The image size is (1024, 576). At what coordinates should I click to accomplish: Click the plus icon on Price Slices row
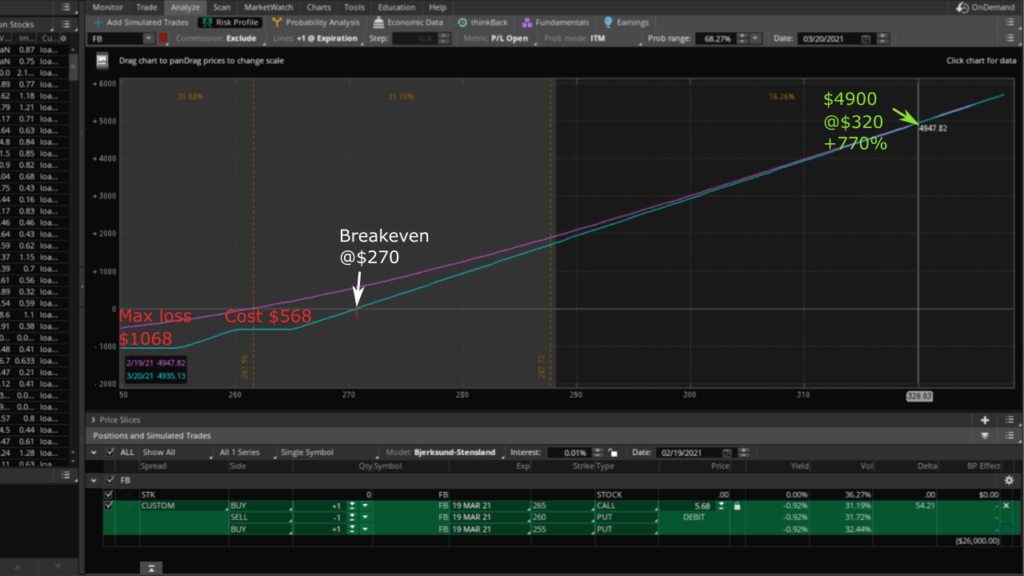[x=985, y=420]
